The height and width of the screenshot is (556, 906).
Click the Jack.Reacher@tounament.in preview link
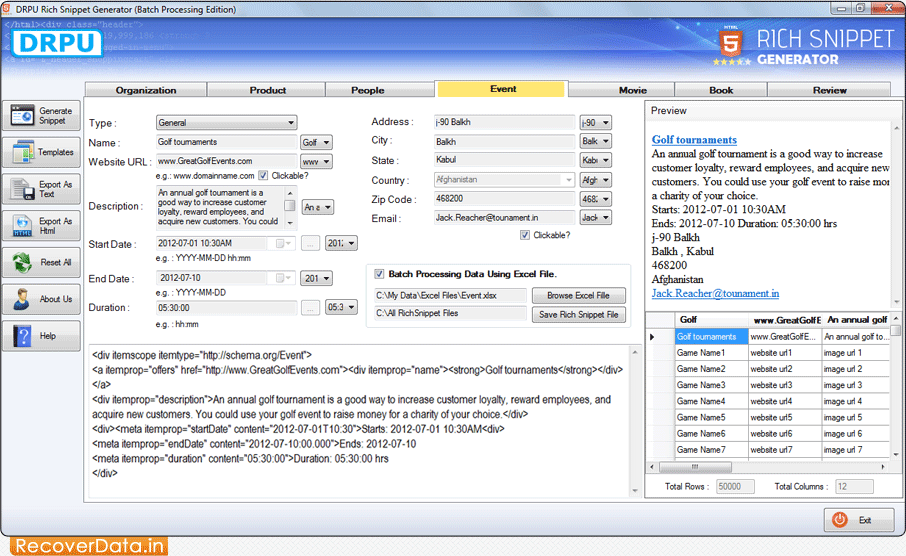715,294
